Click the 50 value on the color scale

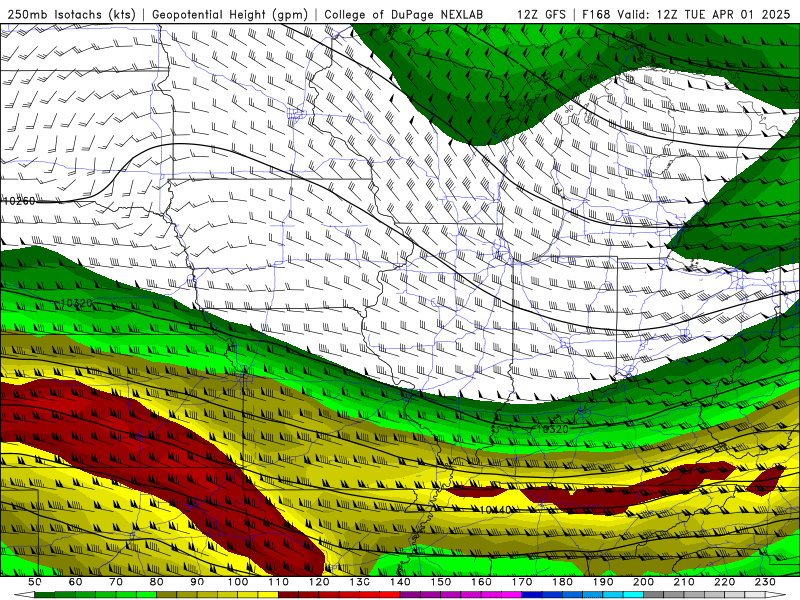(35, 582)
